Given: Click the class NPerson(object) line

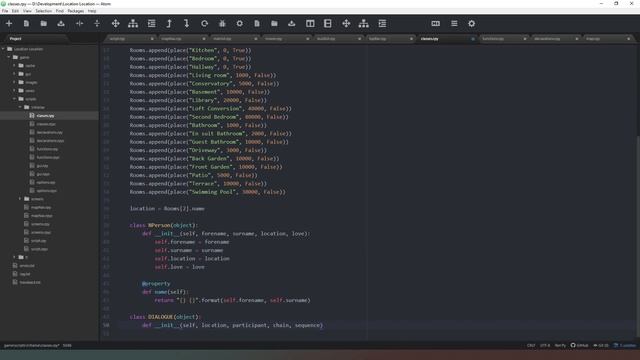Looking at the screenshot, I should point(164,225).
